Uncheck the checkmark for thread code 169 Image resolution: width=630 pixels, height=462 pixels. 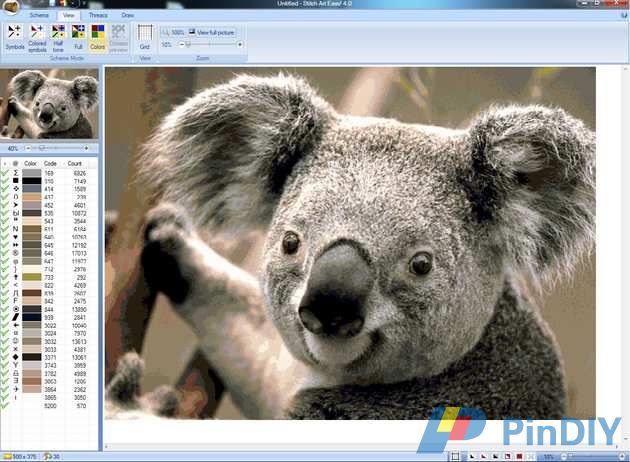click(x=6, y=173)
